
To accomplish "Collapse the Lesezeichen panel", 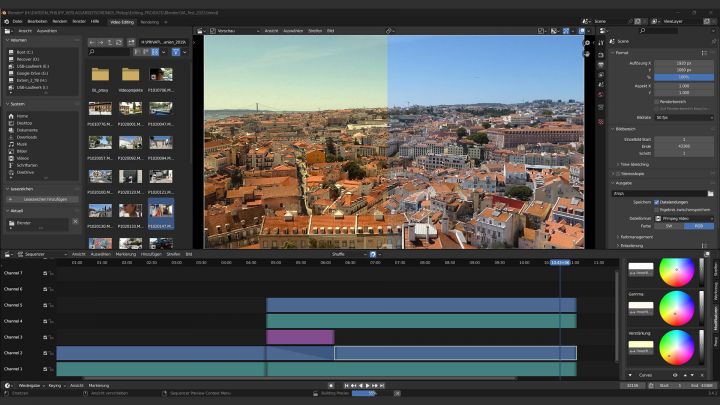I will (x=8, y=189).
